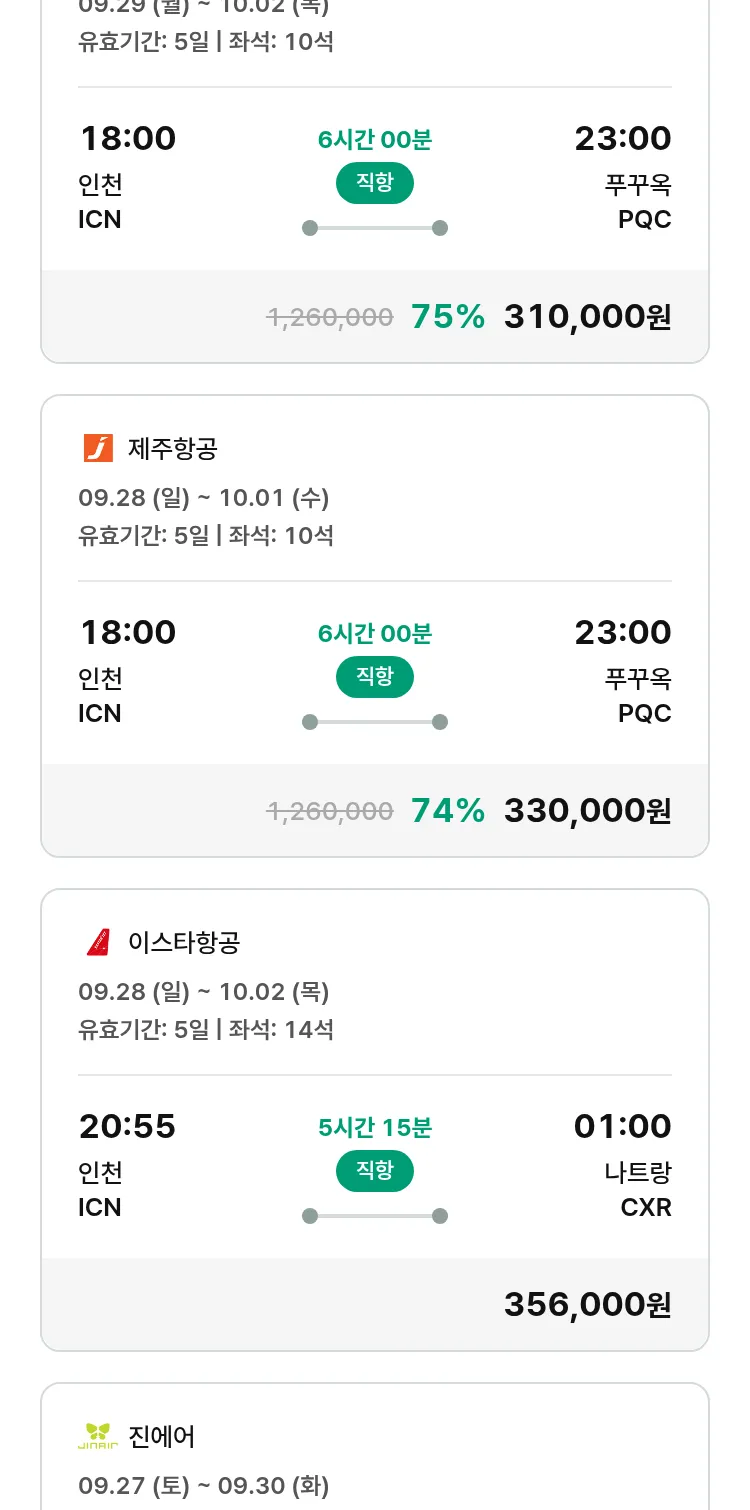Click the Jeju Air 23:00 푸꾸옥 arrival
The image size is (750, 1510).
(x=622, y=633)
